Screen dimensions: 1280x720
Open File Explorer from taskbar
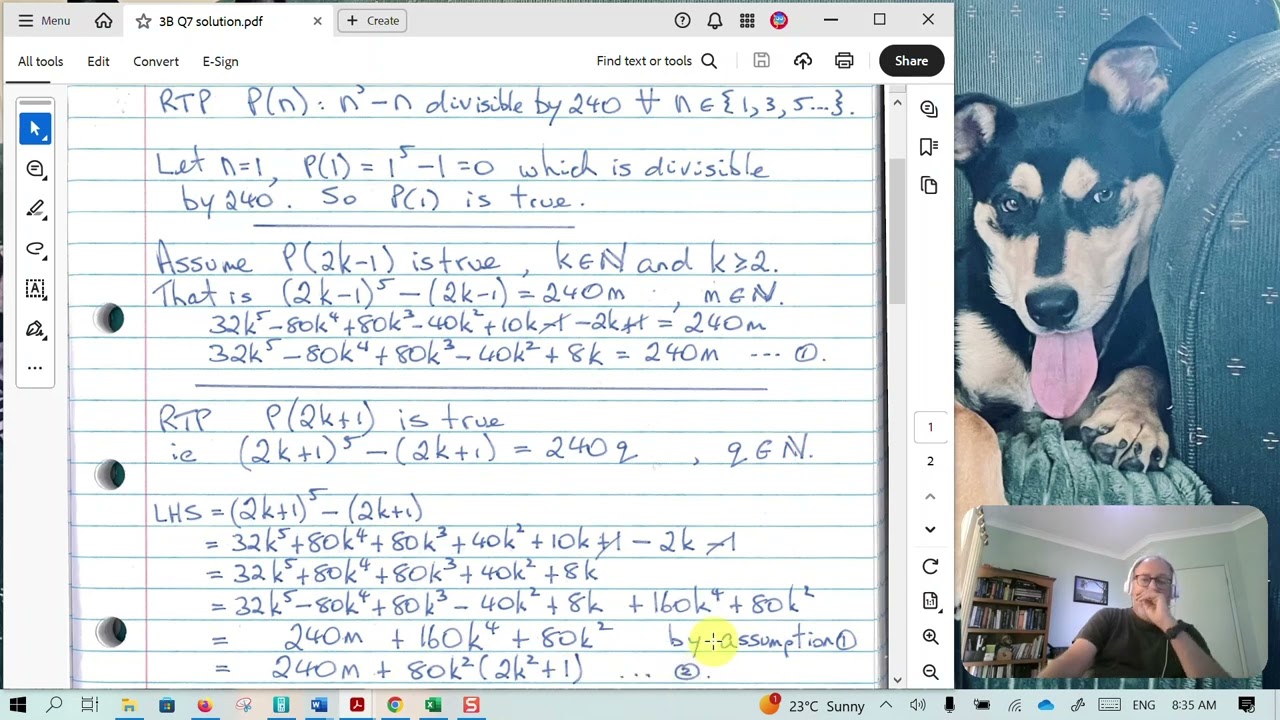coord(128,705)
